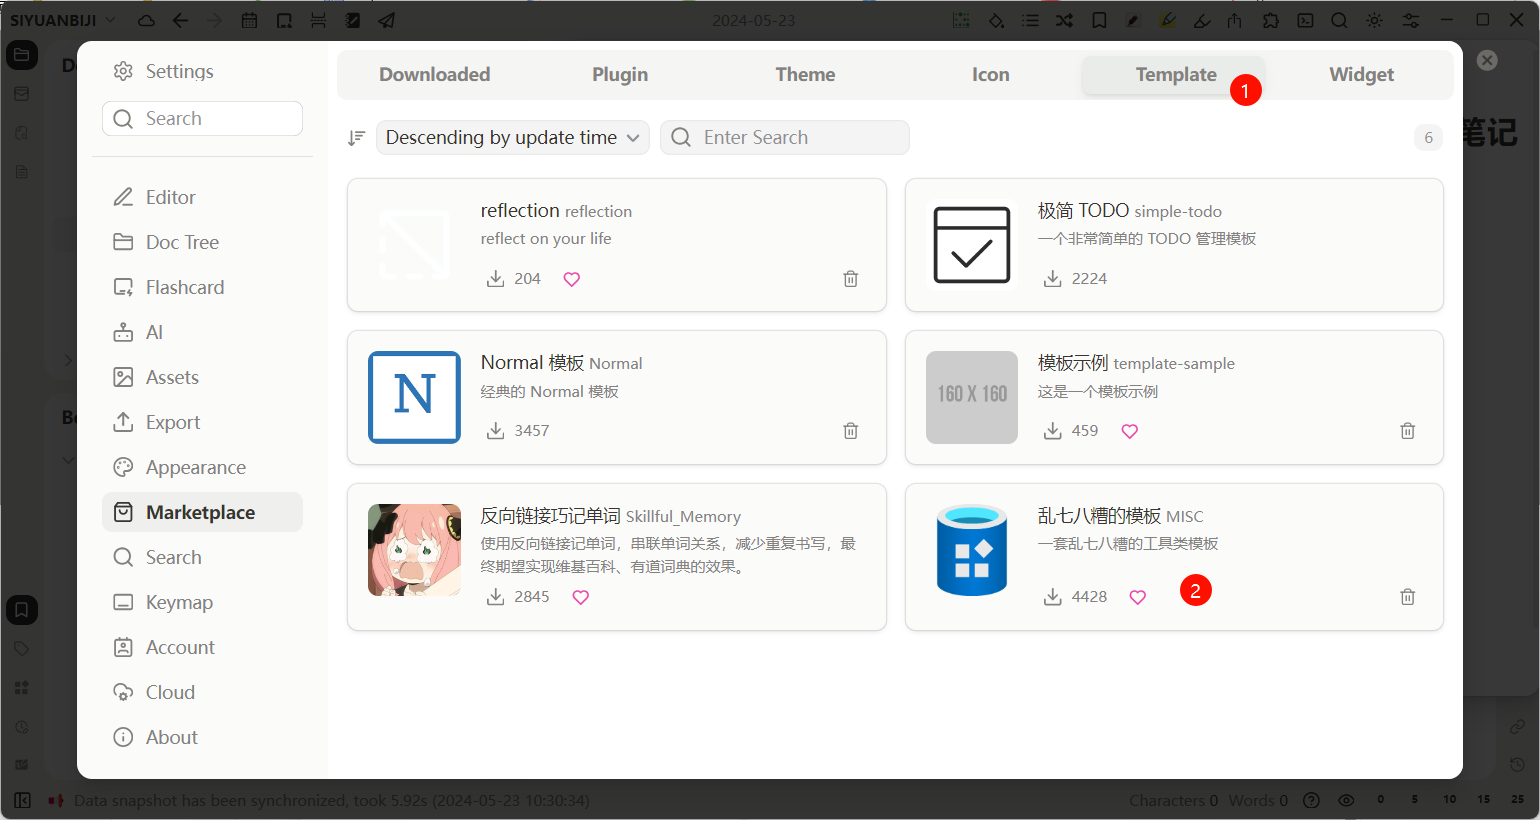This screenshot has width=1540, height=820.
Task: Expand the SIYUANBIJI workspace menu
Action: pyautogui.click(x=62, y=20)
